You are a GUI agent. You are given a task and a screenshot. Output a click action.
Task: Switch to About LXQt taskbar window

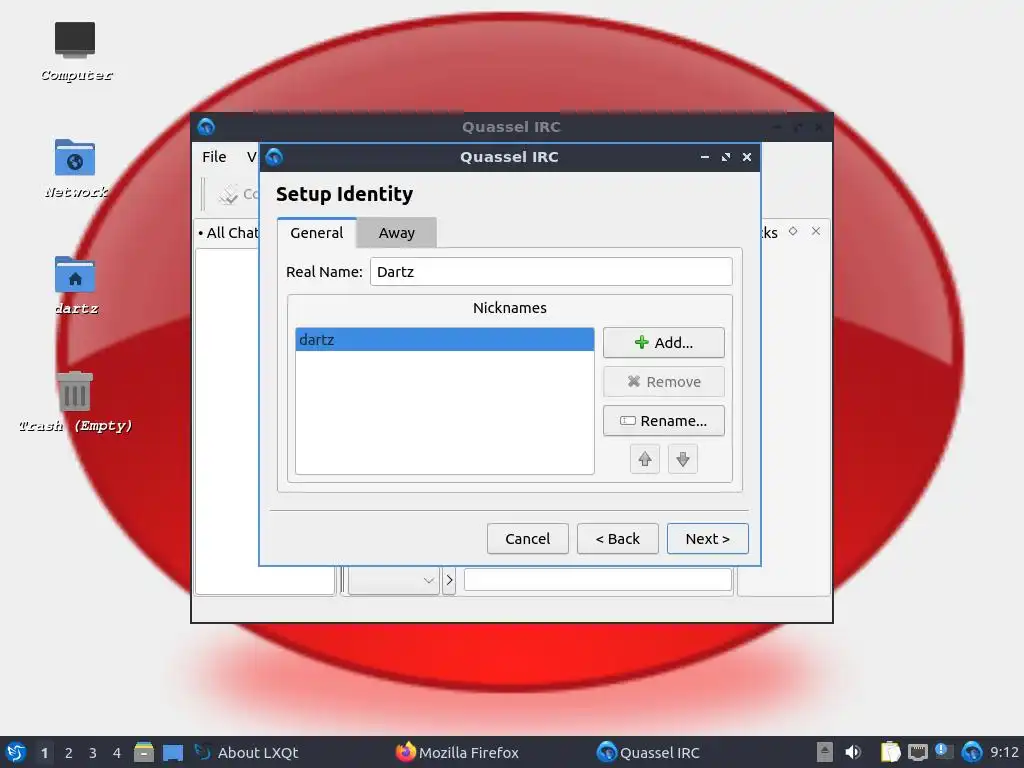coord(247,752)
